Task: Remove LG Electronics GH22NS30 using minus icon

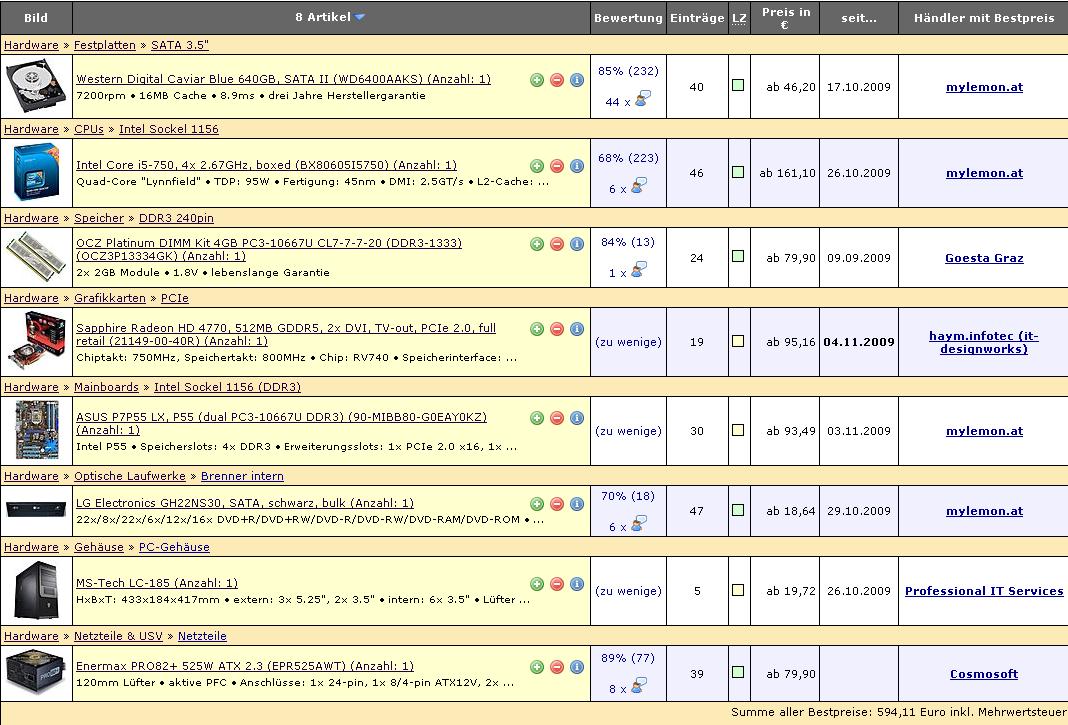Action: (x=556, y=504)
